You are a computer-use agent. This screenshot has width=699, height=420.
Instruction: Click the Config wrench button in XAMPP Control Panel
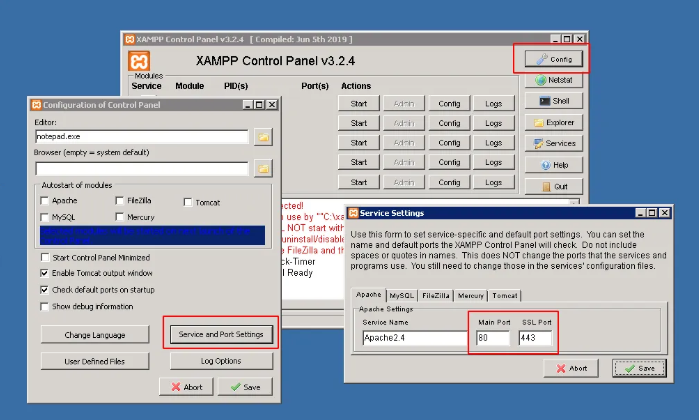coord(554,59)
